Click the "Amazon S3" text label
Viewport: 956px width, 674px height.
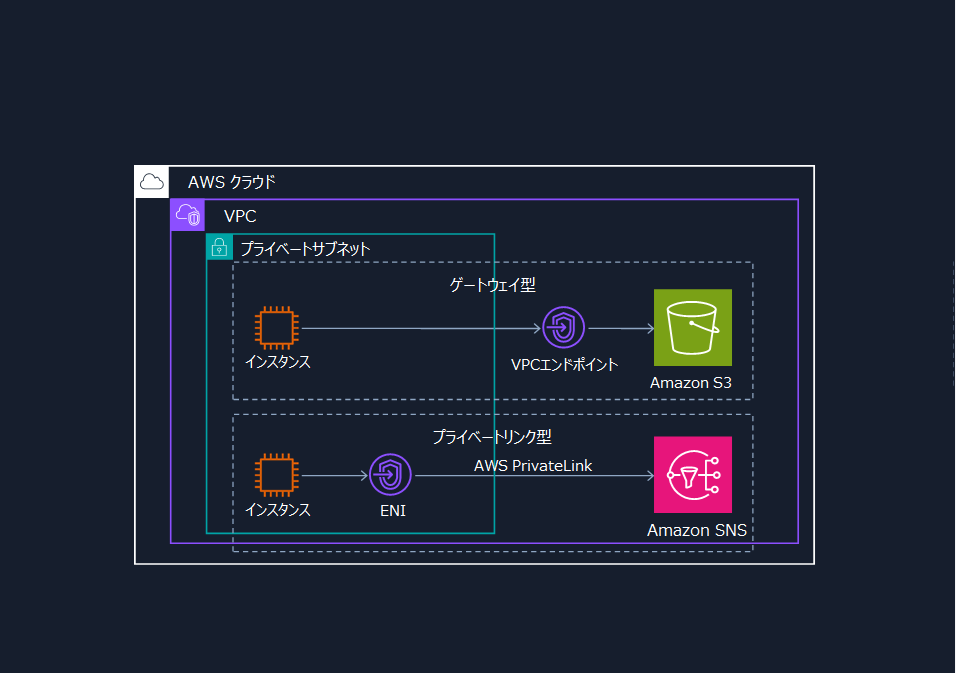[692, 383]
